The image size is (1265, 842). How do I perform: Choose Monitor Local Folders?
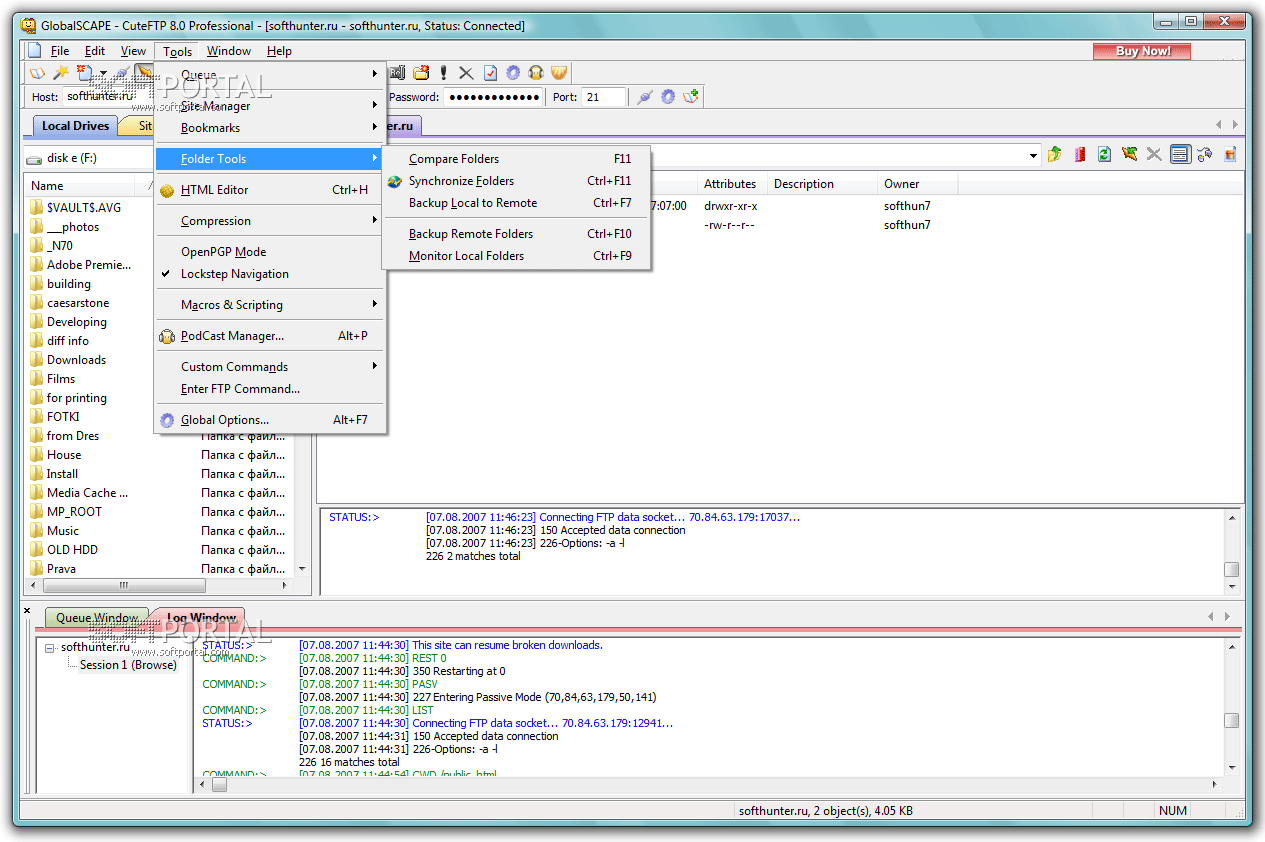coord(516,256)
